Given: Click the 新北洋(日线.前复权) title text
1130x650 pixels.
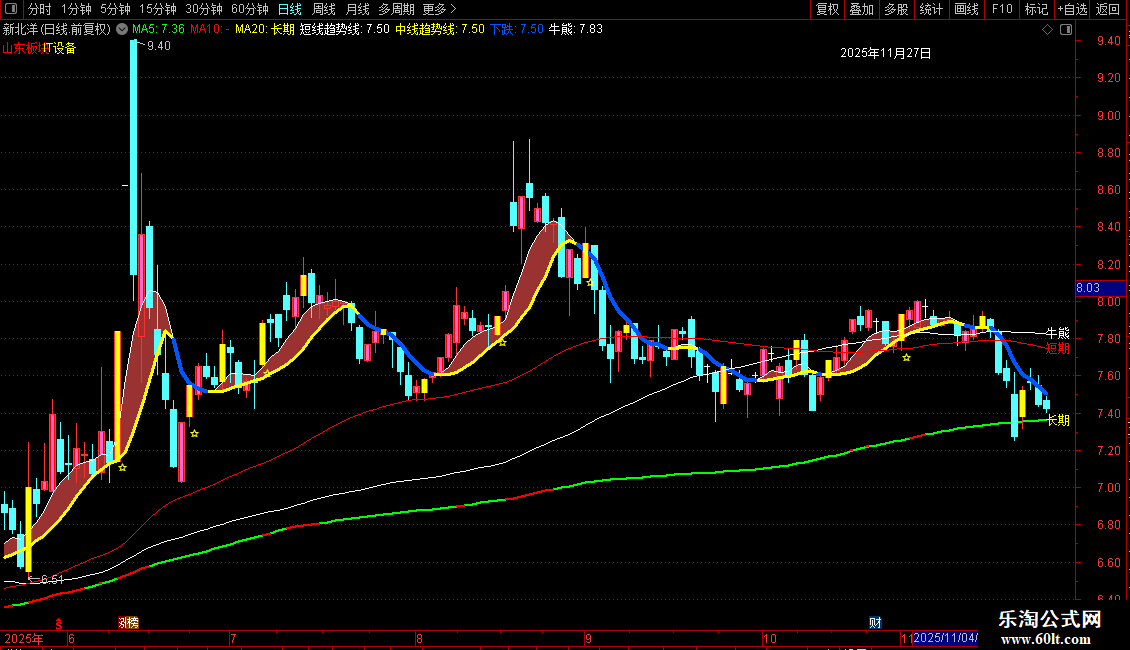Looking at the screenshot, I should tap(57, 29).
